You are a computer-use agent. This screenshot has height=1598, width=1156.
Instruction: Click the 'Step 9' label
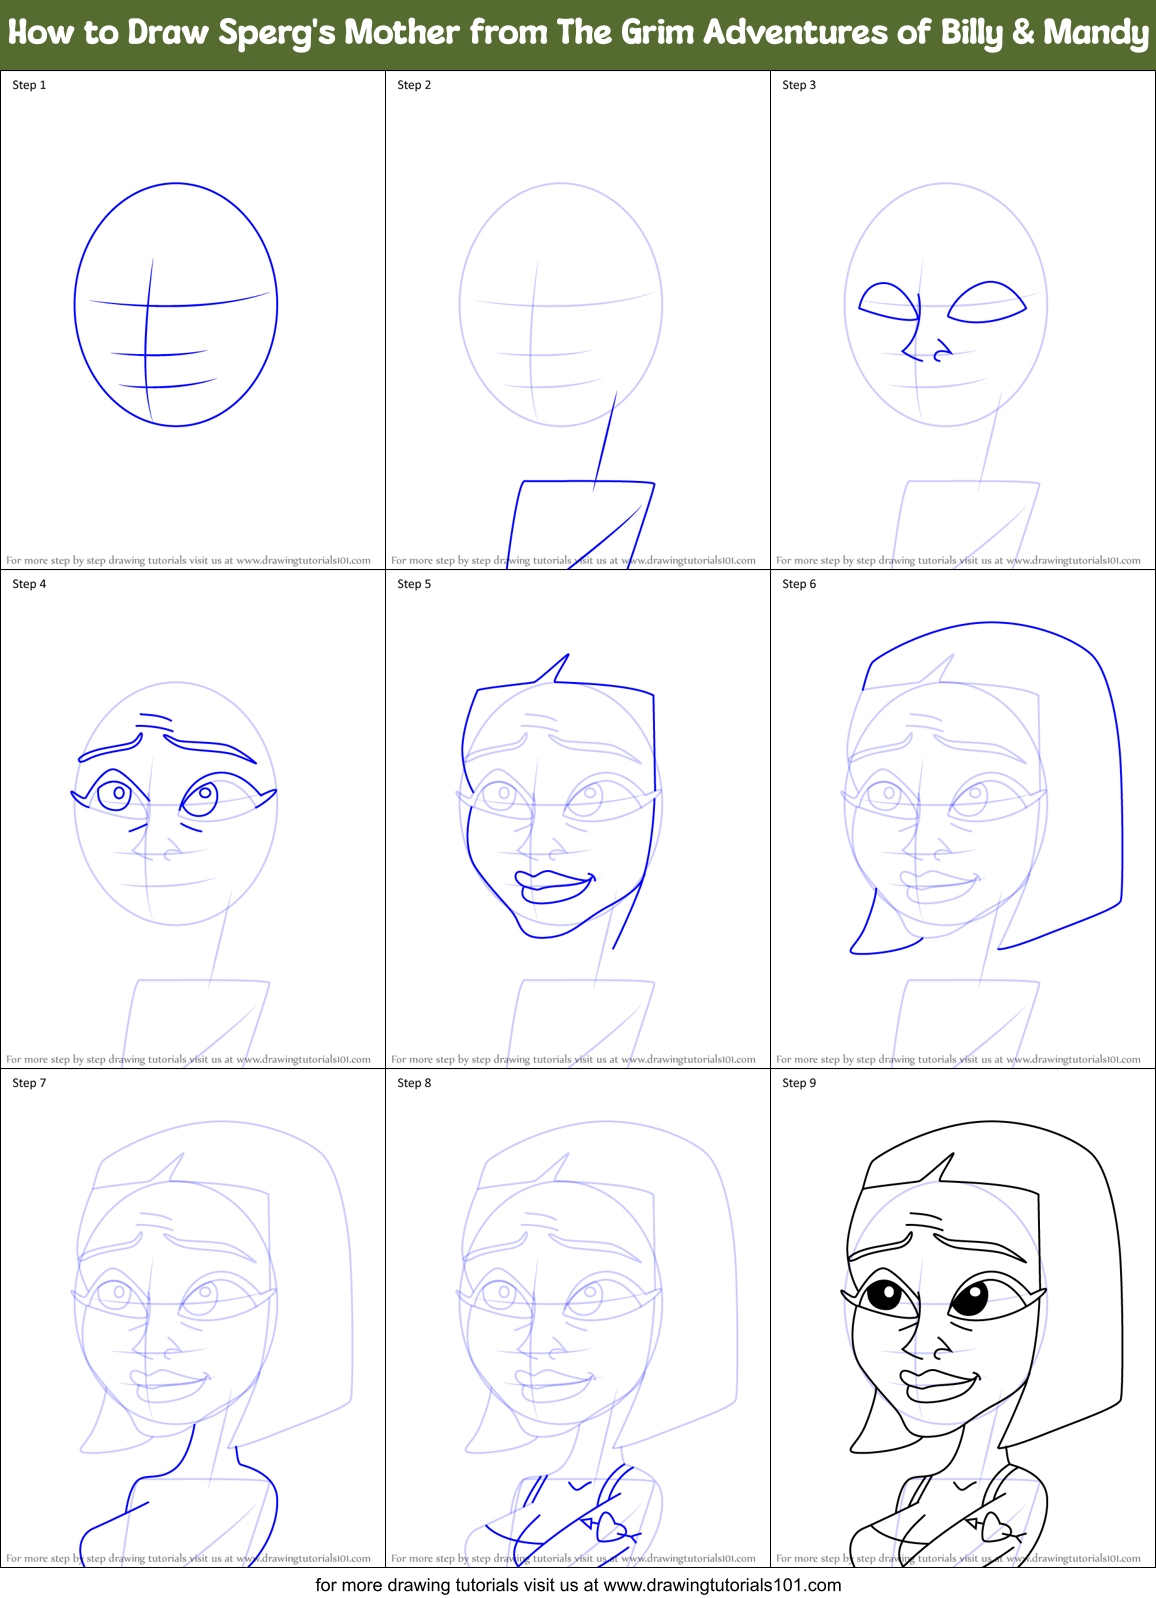coord(799,1083)
